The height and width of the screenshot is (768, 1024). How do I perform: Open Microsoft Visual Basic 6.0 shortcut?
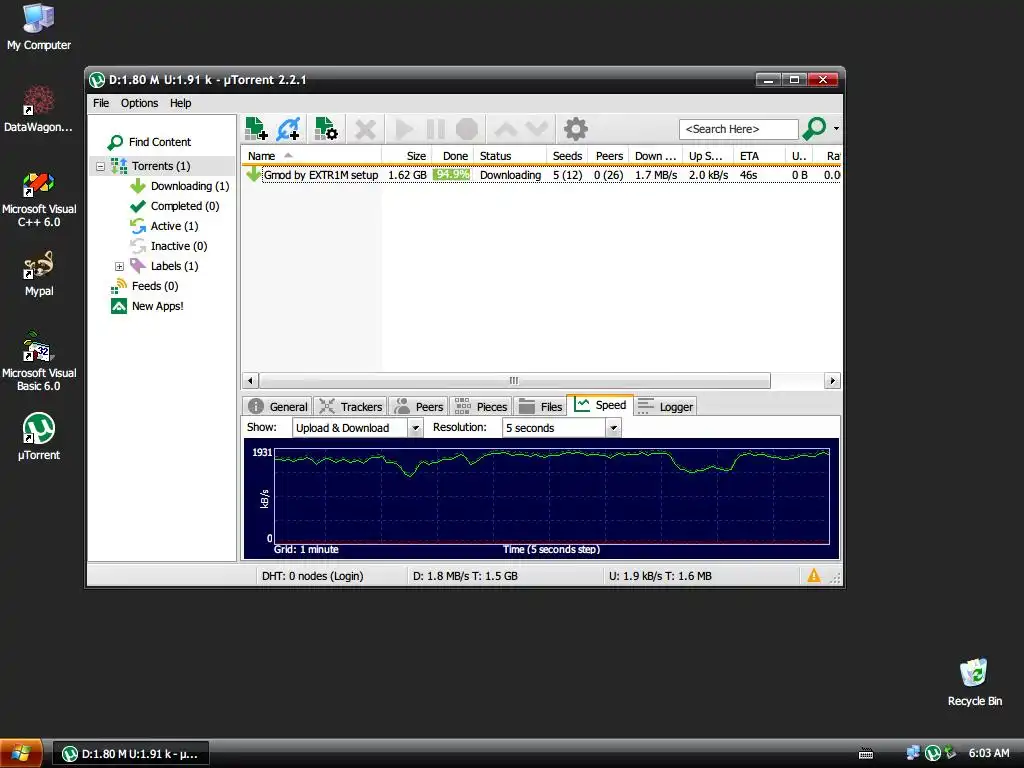[x=39, y=361]
